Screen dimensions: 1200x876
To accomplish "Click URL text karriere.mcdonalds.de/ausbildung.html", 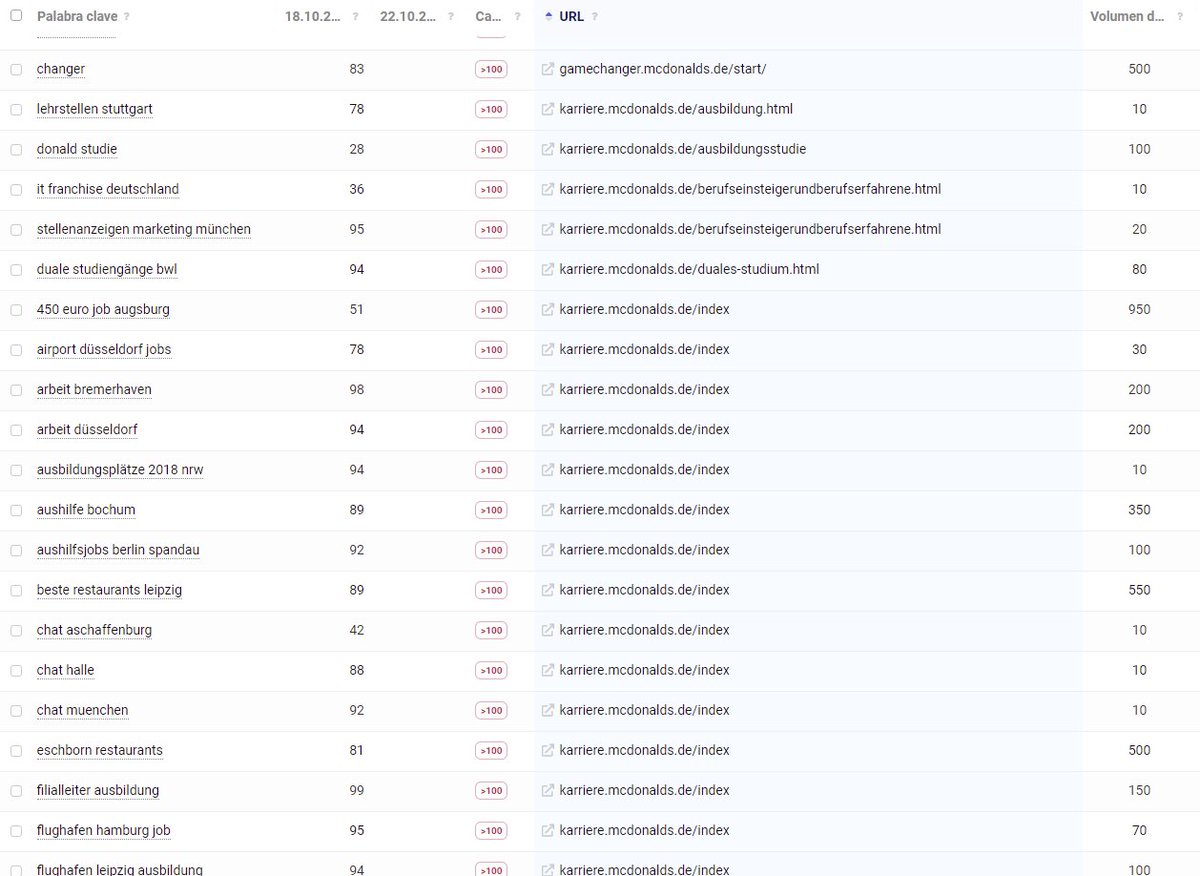I will (x=676, y=109).
